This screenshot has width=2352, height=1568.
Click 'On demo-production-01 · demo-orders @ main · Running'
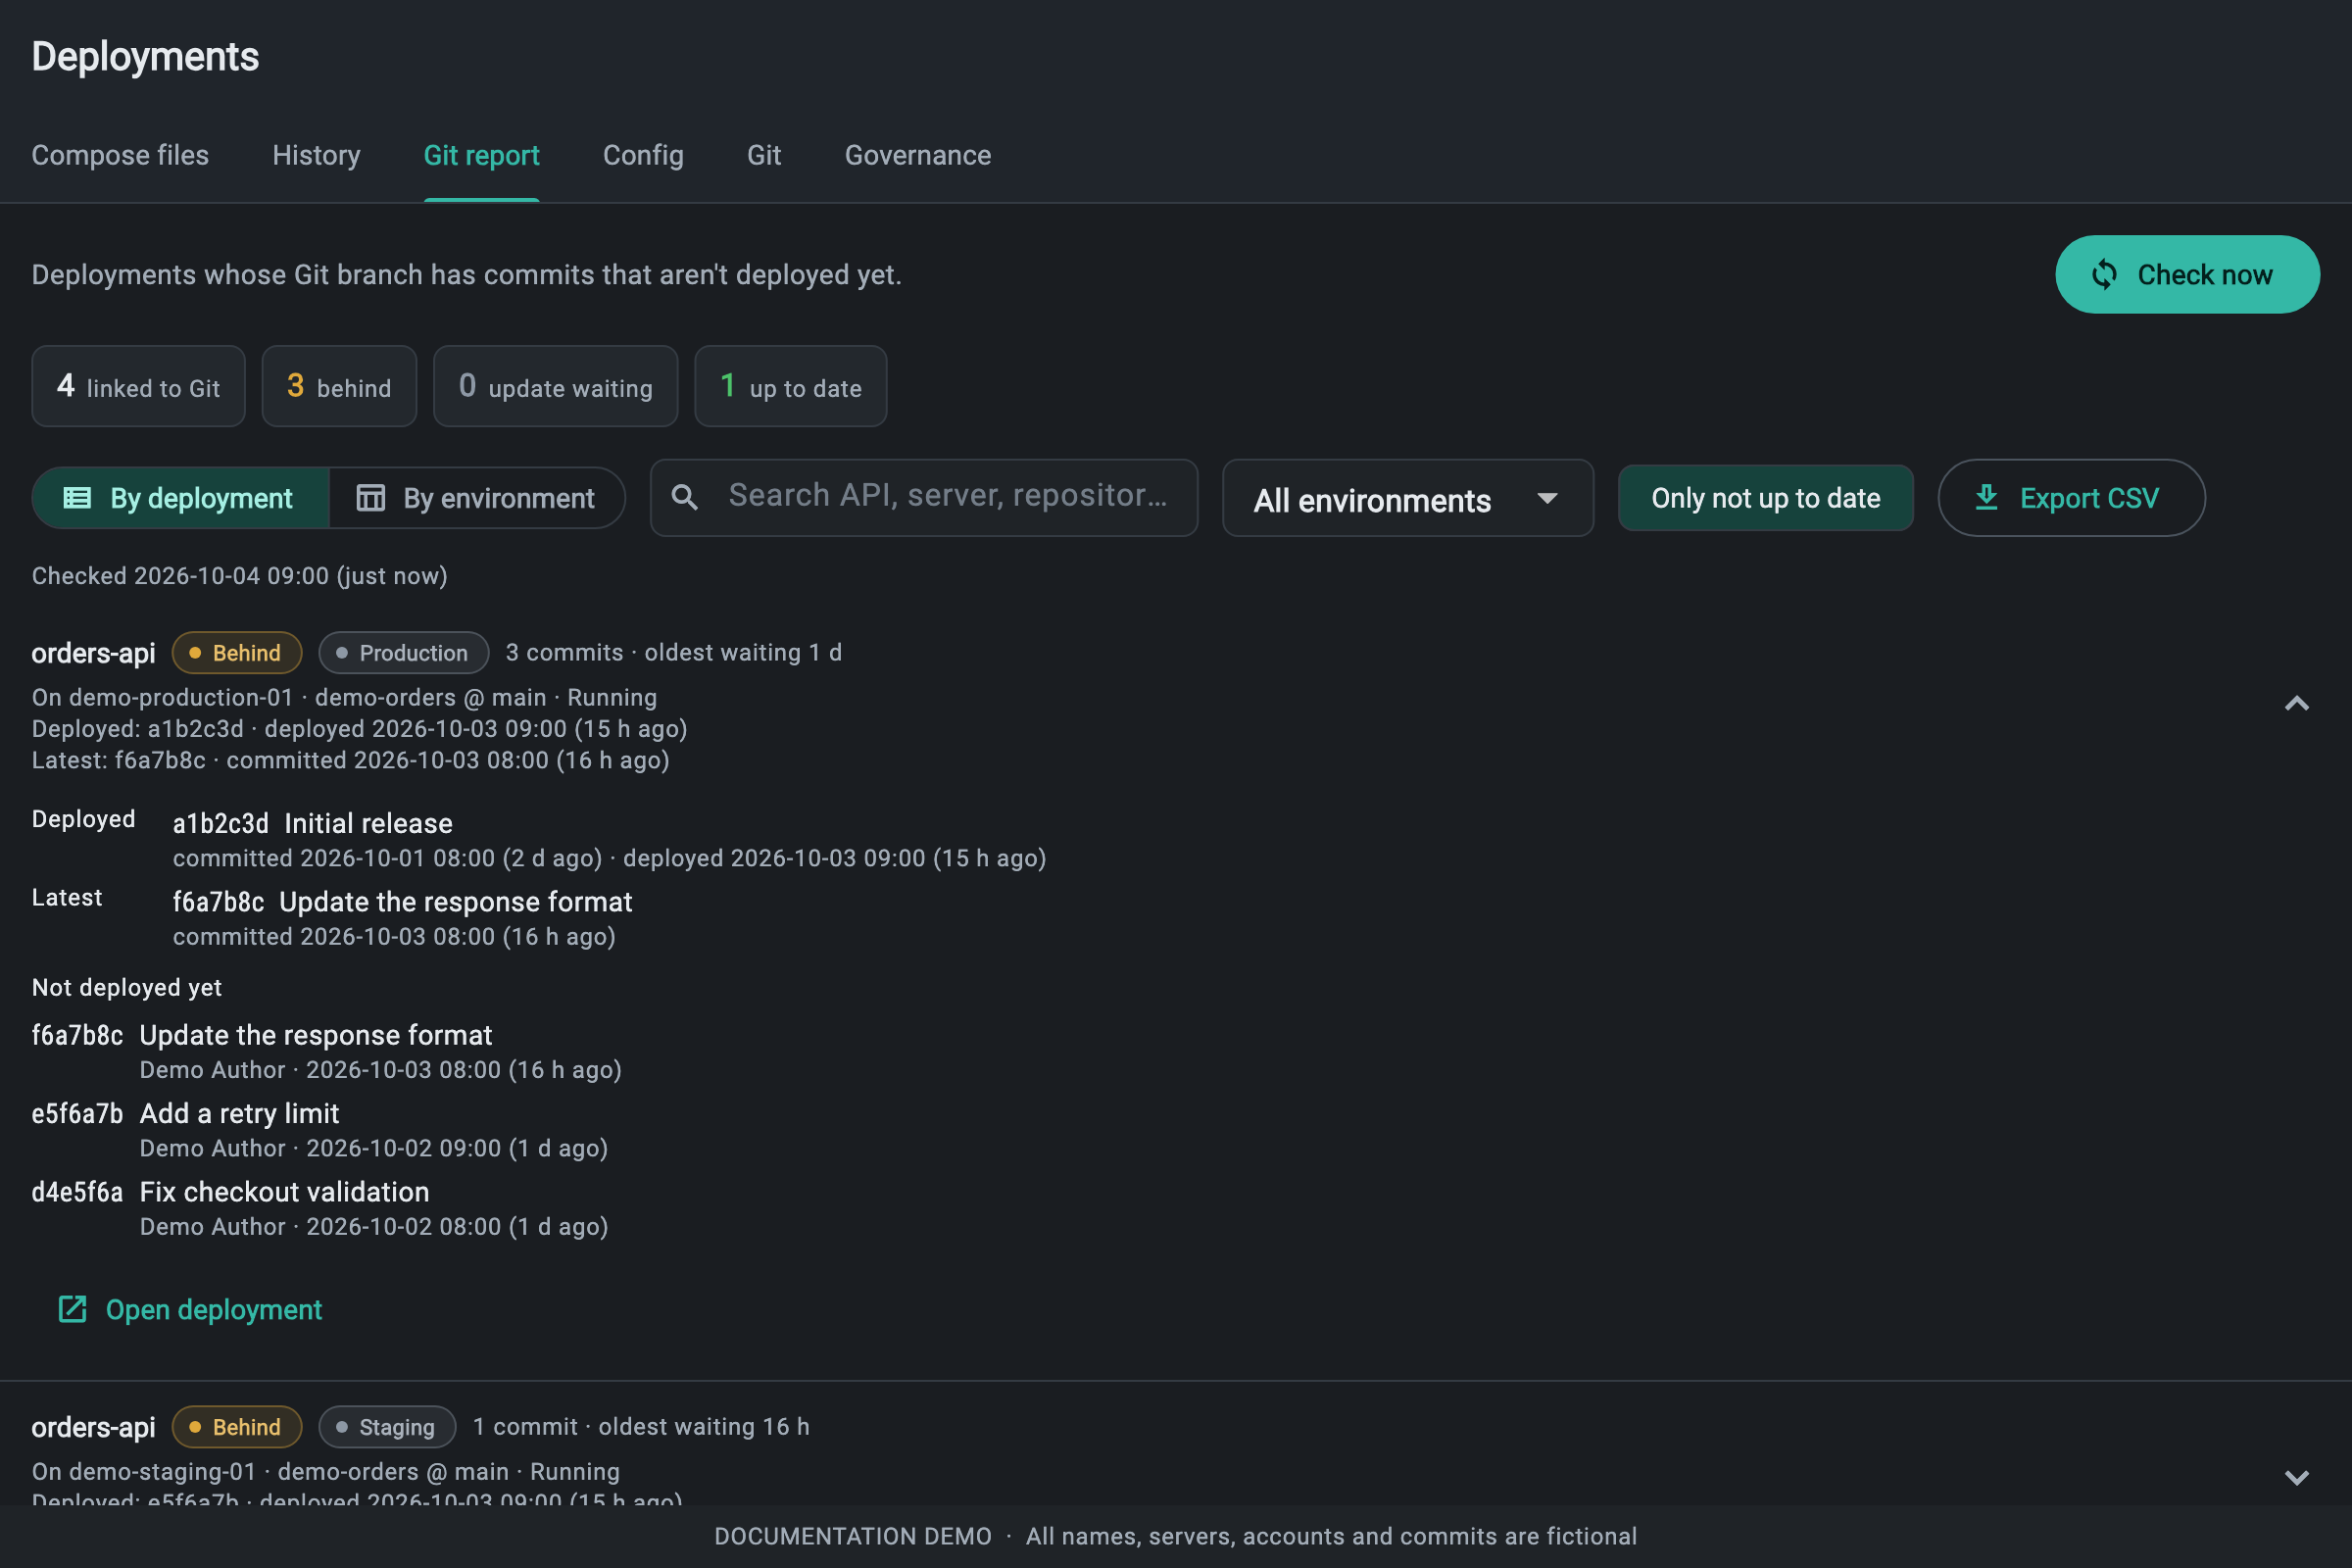tap(344, 697)
